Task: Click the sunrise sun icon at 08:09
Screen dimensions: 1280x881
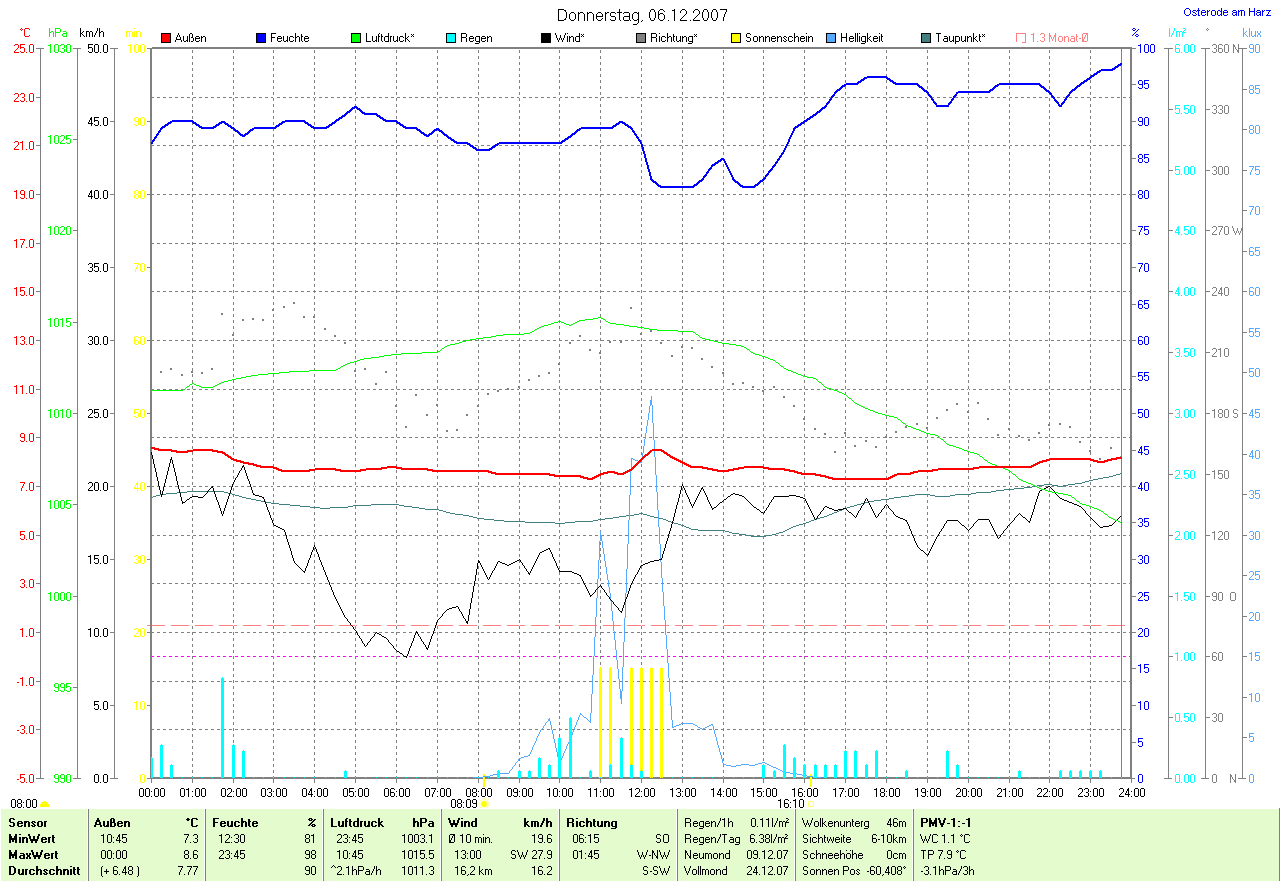Action: (485, 804)
